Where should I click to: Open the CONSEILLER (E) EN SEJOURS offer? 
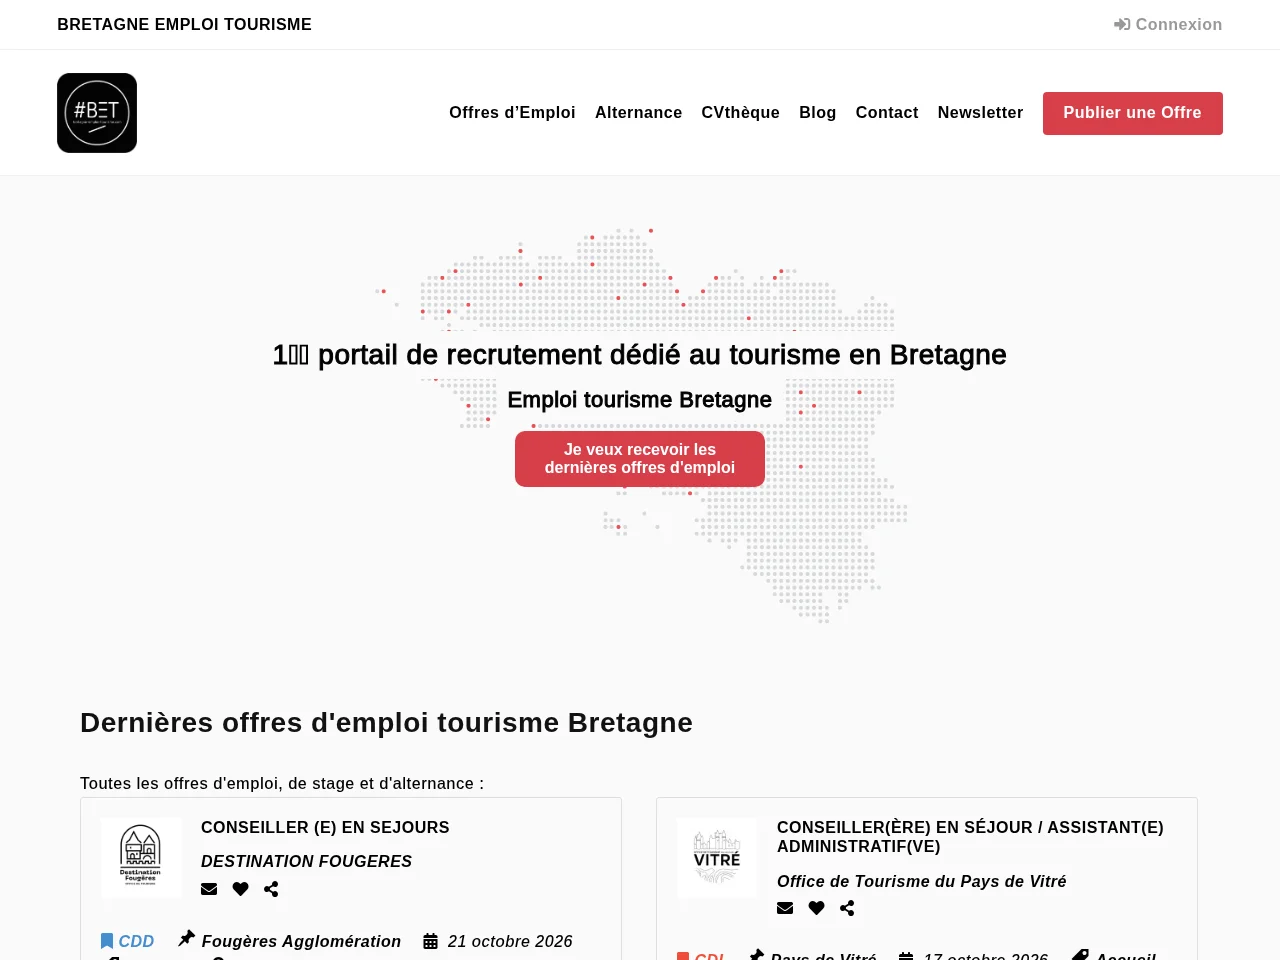click(325, 827)
